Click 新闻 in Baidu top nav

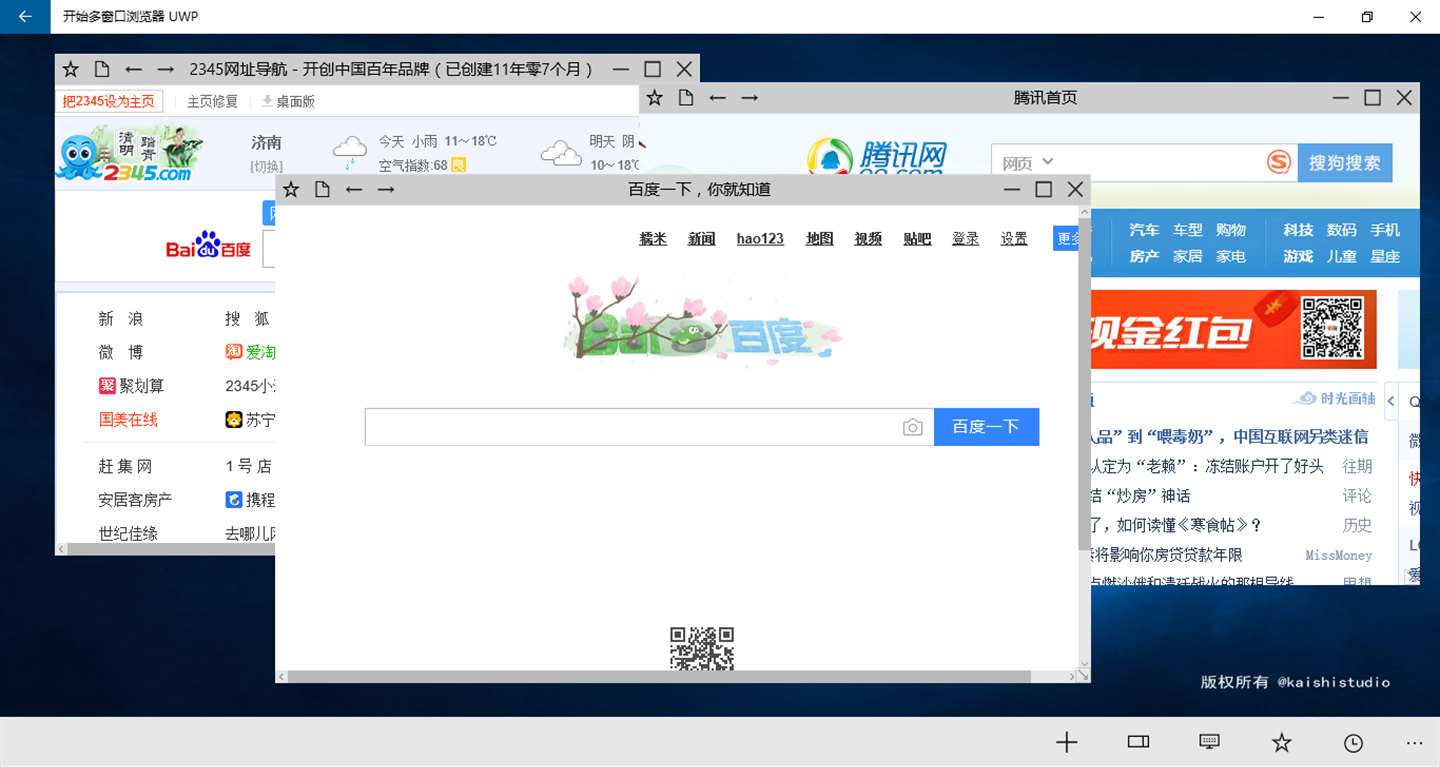(701, 238)
